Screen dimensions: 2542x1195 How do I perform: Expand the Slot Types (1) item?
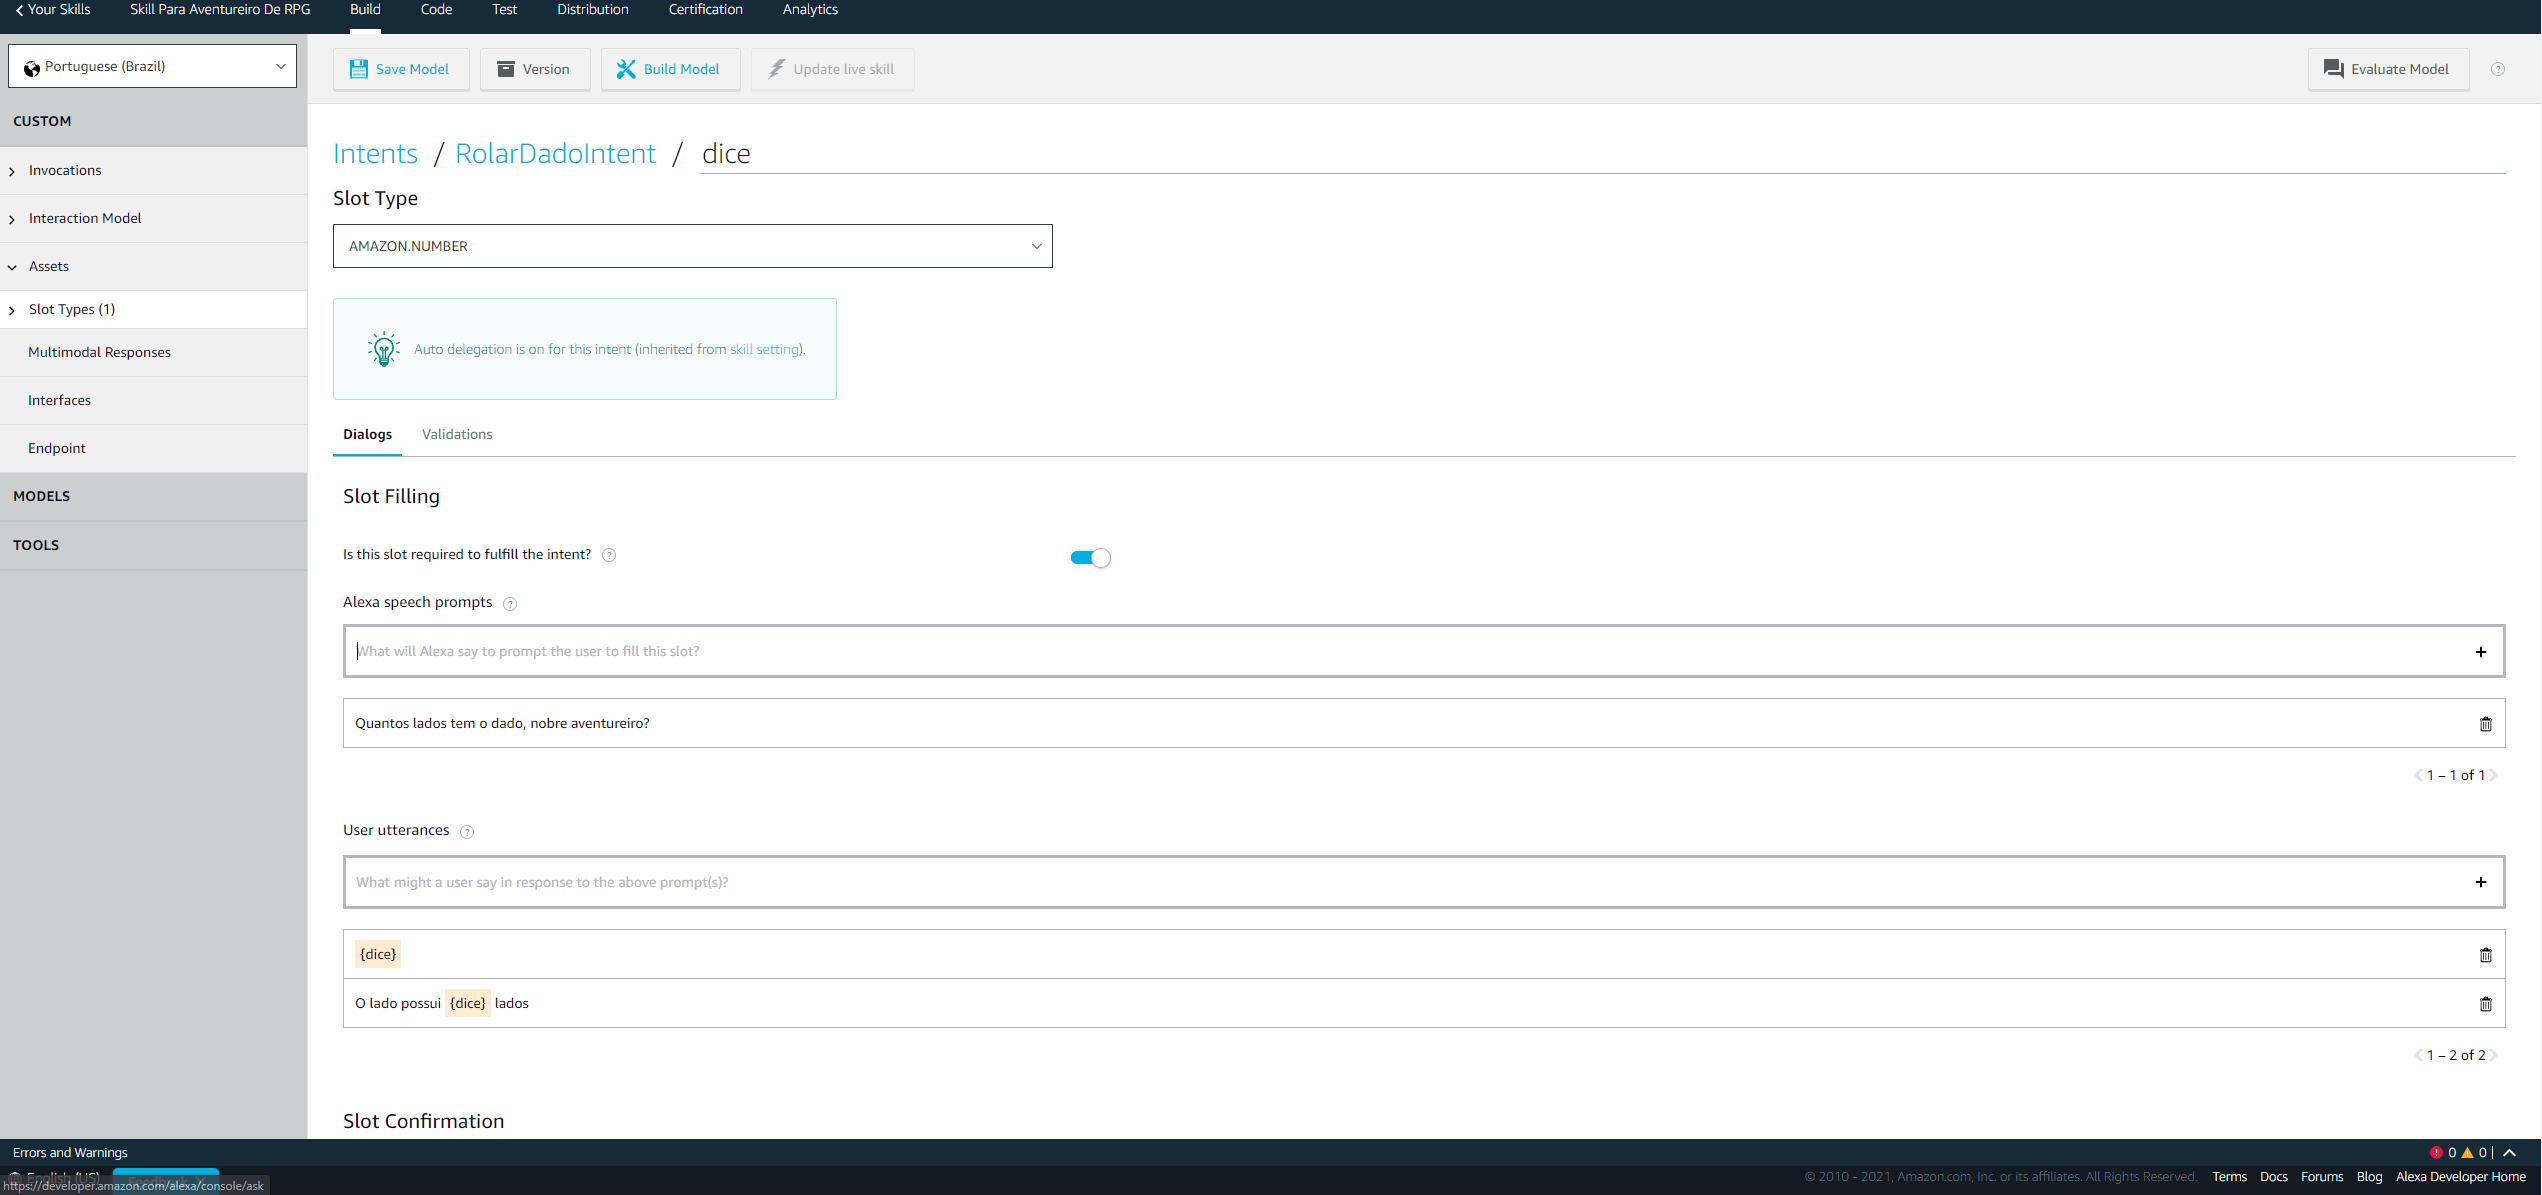click(72, 310)
